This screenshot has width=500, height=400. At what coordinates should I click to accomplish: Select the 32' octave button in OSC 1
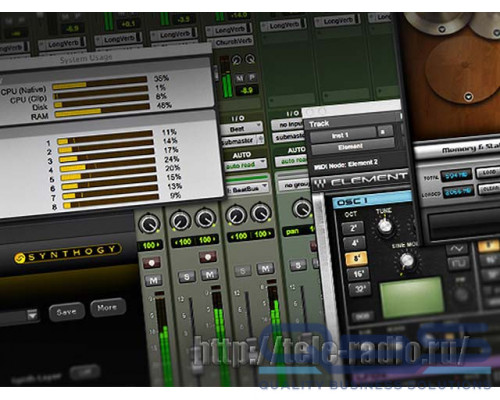click(359, 289)
